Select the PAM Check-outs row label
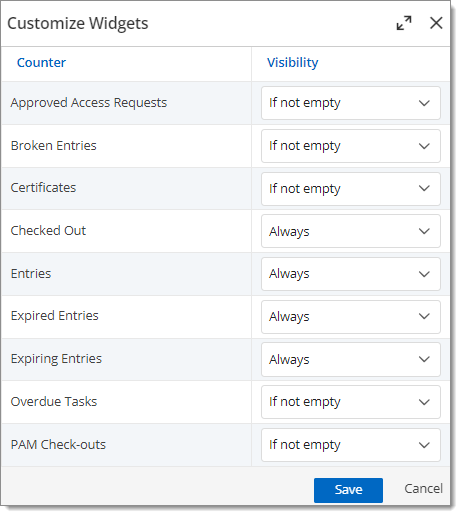The image size is (461, 516). click(x=58, y=445)
